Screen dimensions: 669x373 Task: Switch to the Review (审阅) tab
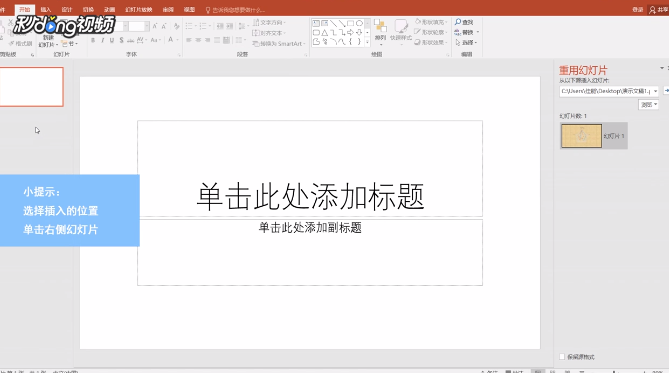point(168,10)
